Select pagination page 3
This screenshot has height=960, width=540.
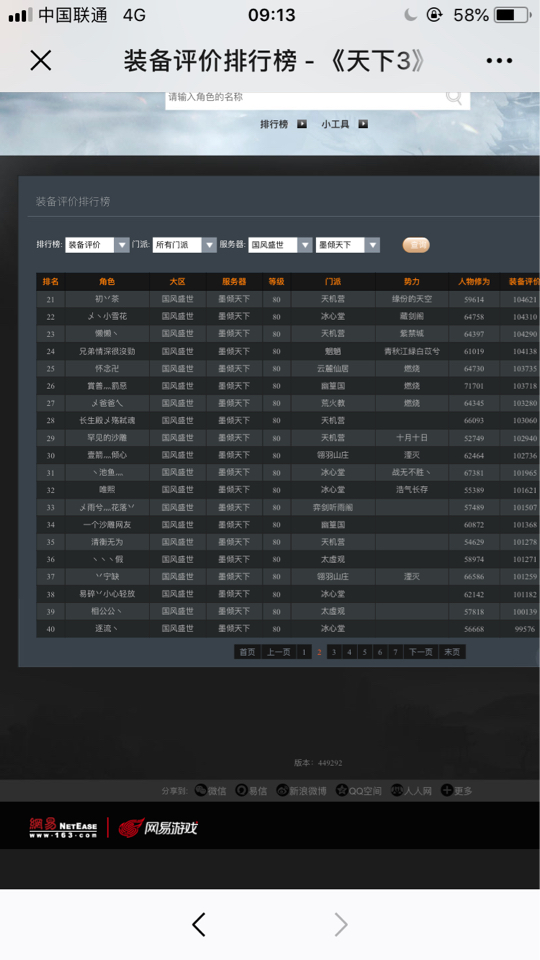click(x=334, y=652)
